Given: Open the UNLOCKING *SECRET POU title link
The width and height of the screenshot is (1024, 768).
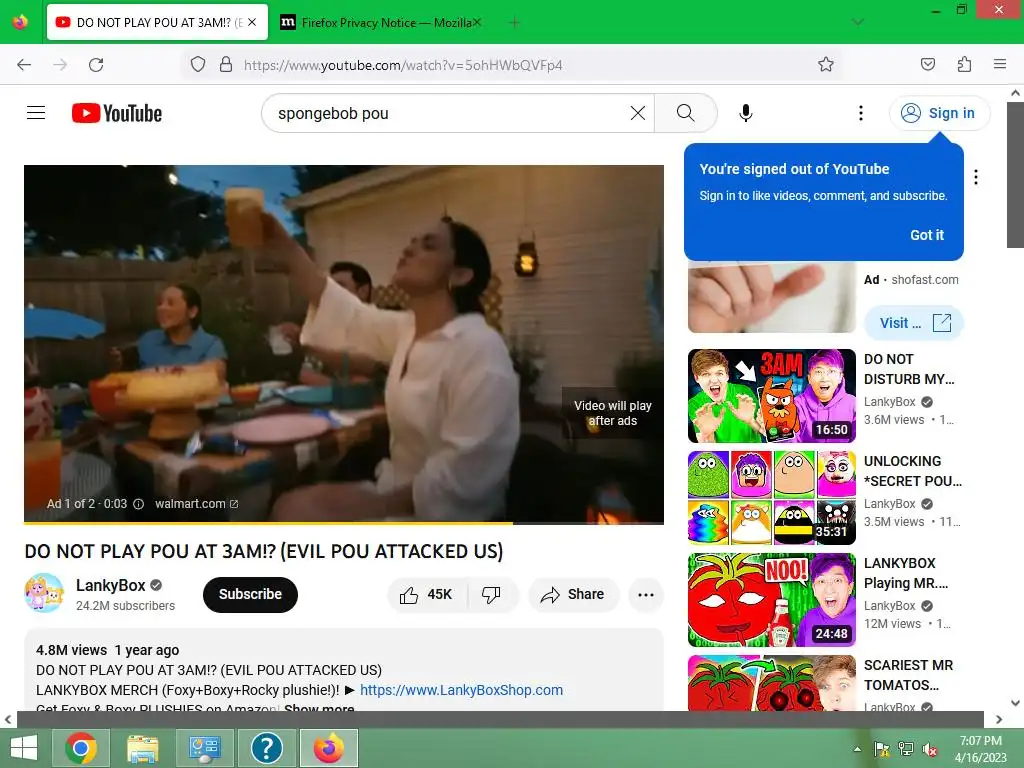Looking at the screenshot, I should [912, 471].
